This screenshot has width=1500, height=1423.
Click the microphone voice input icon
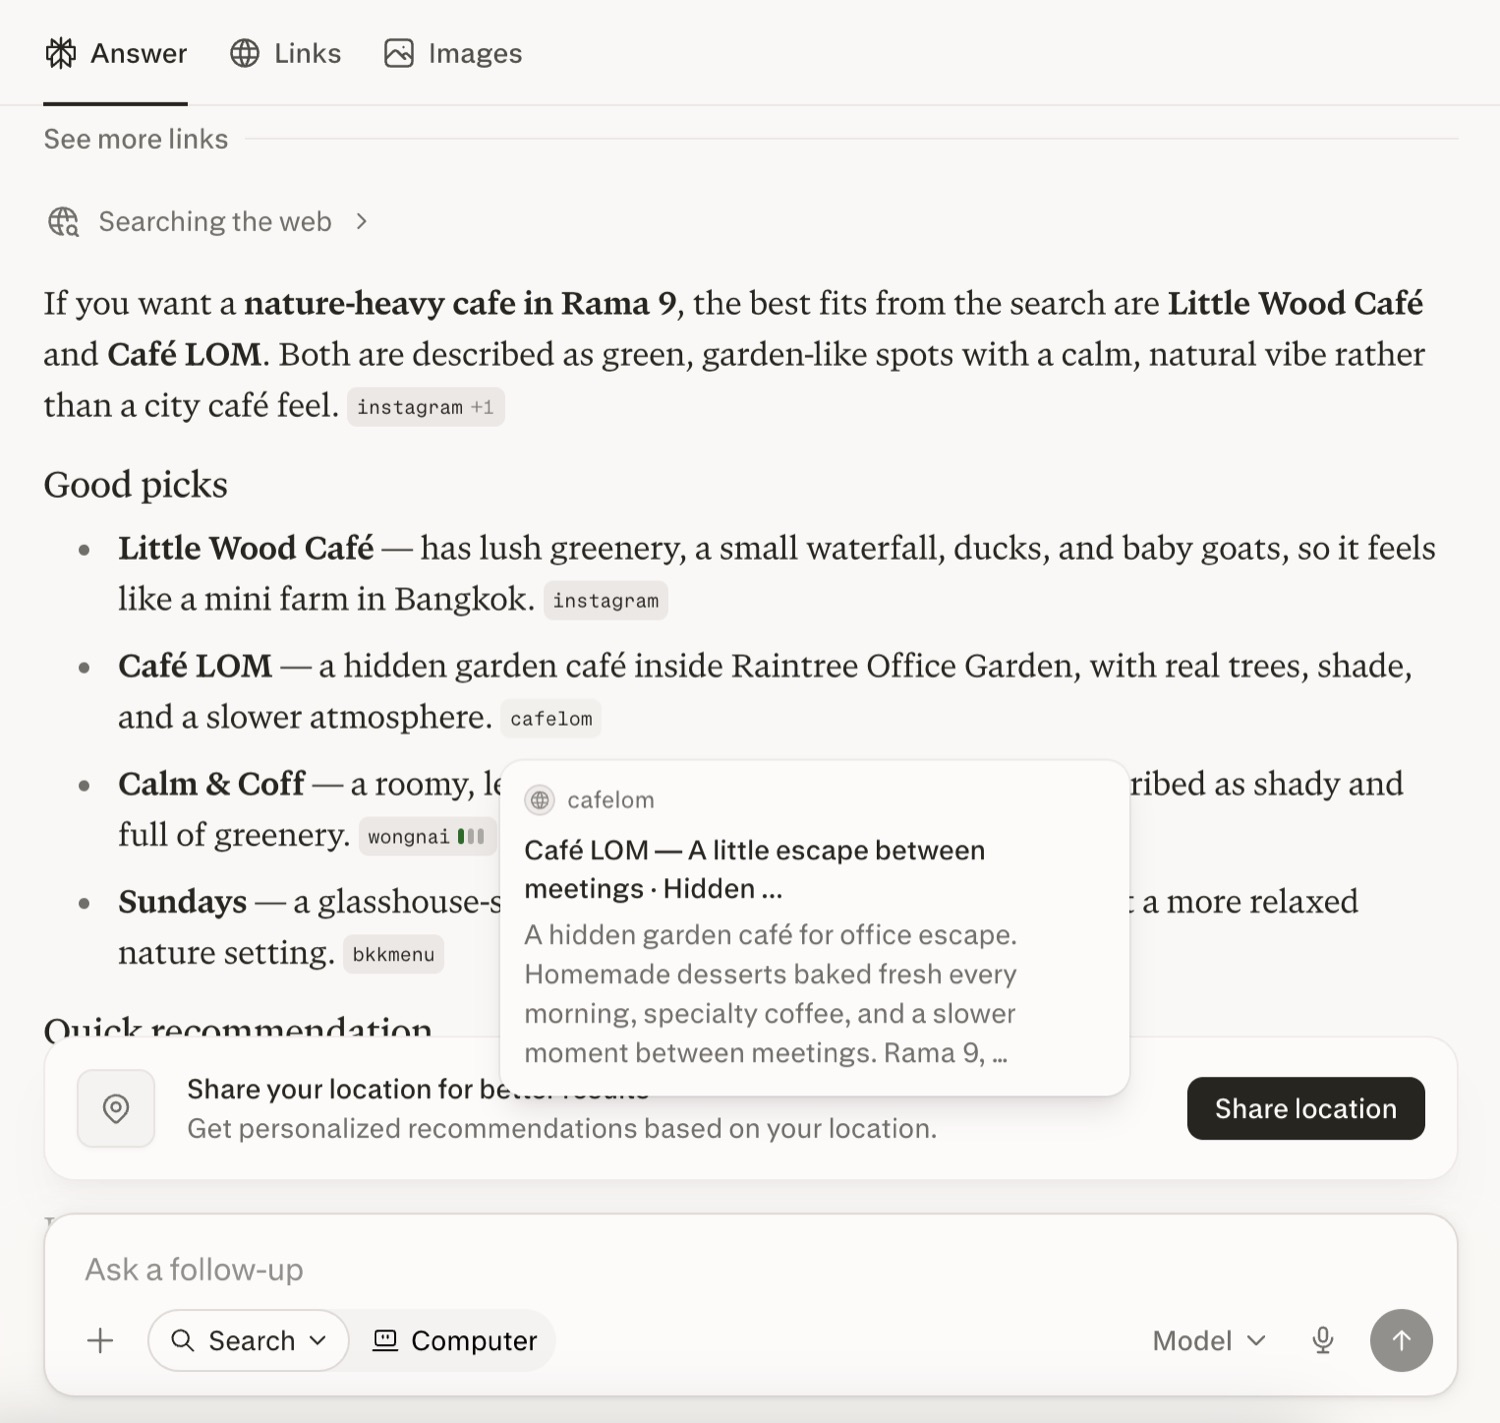point(1323,1341)
